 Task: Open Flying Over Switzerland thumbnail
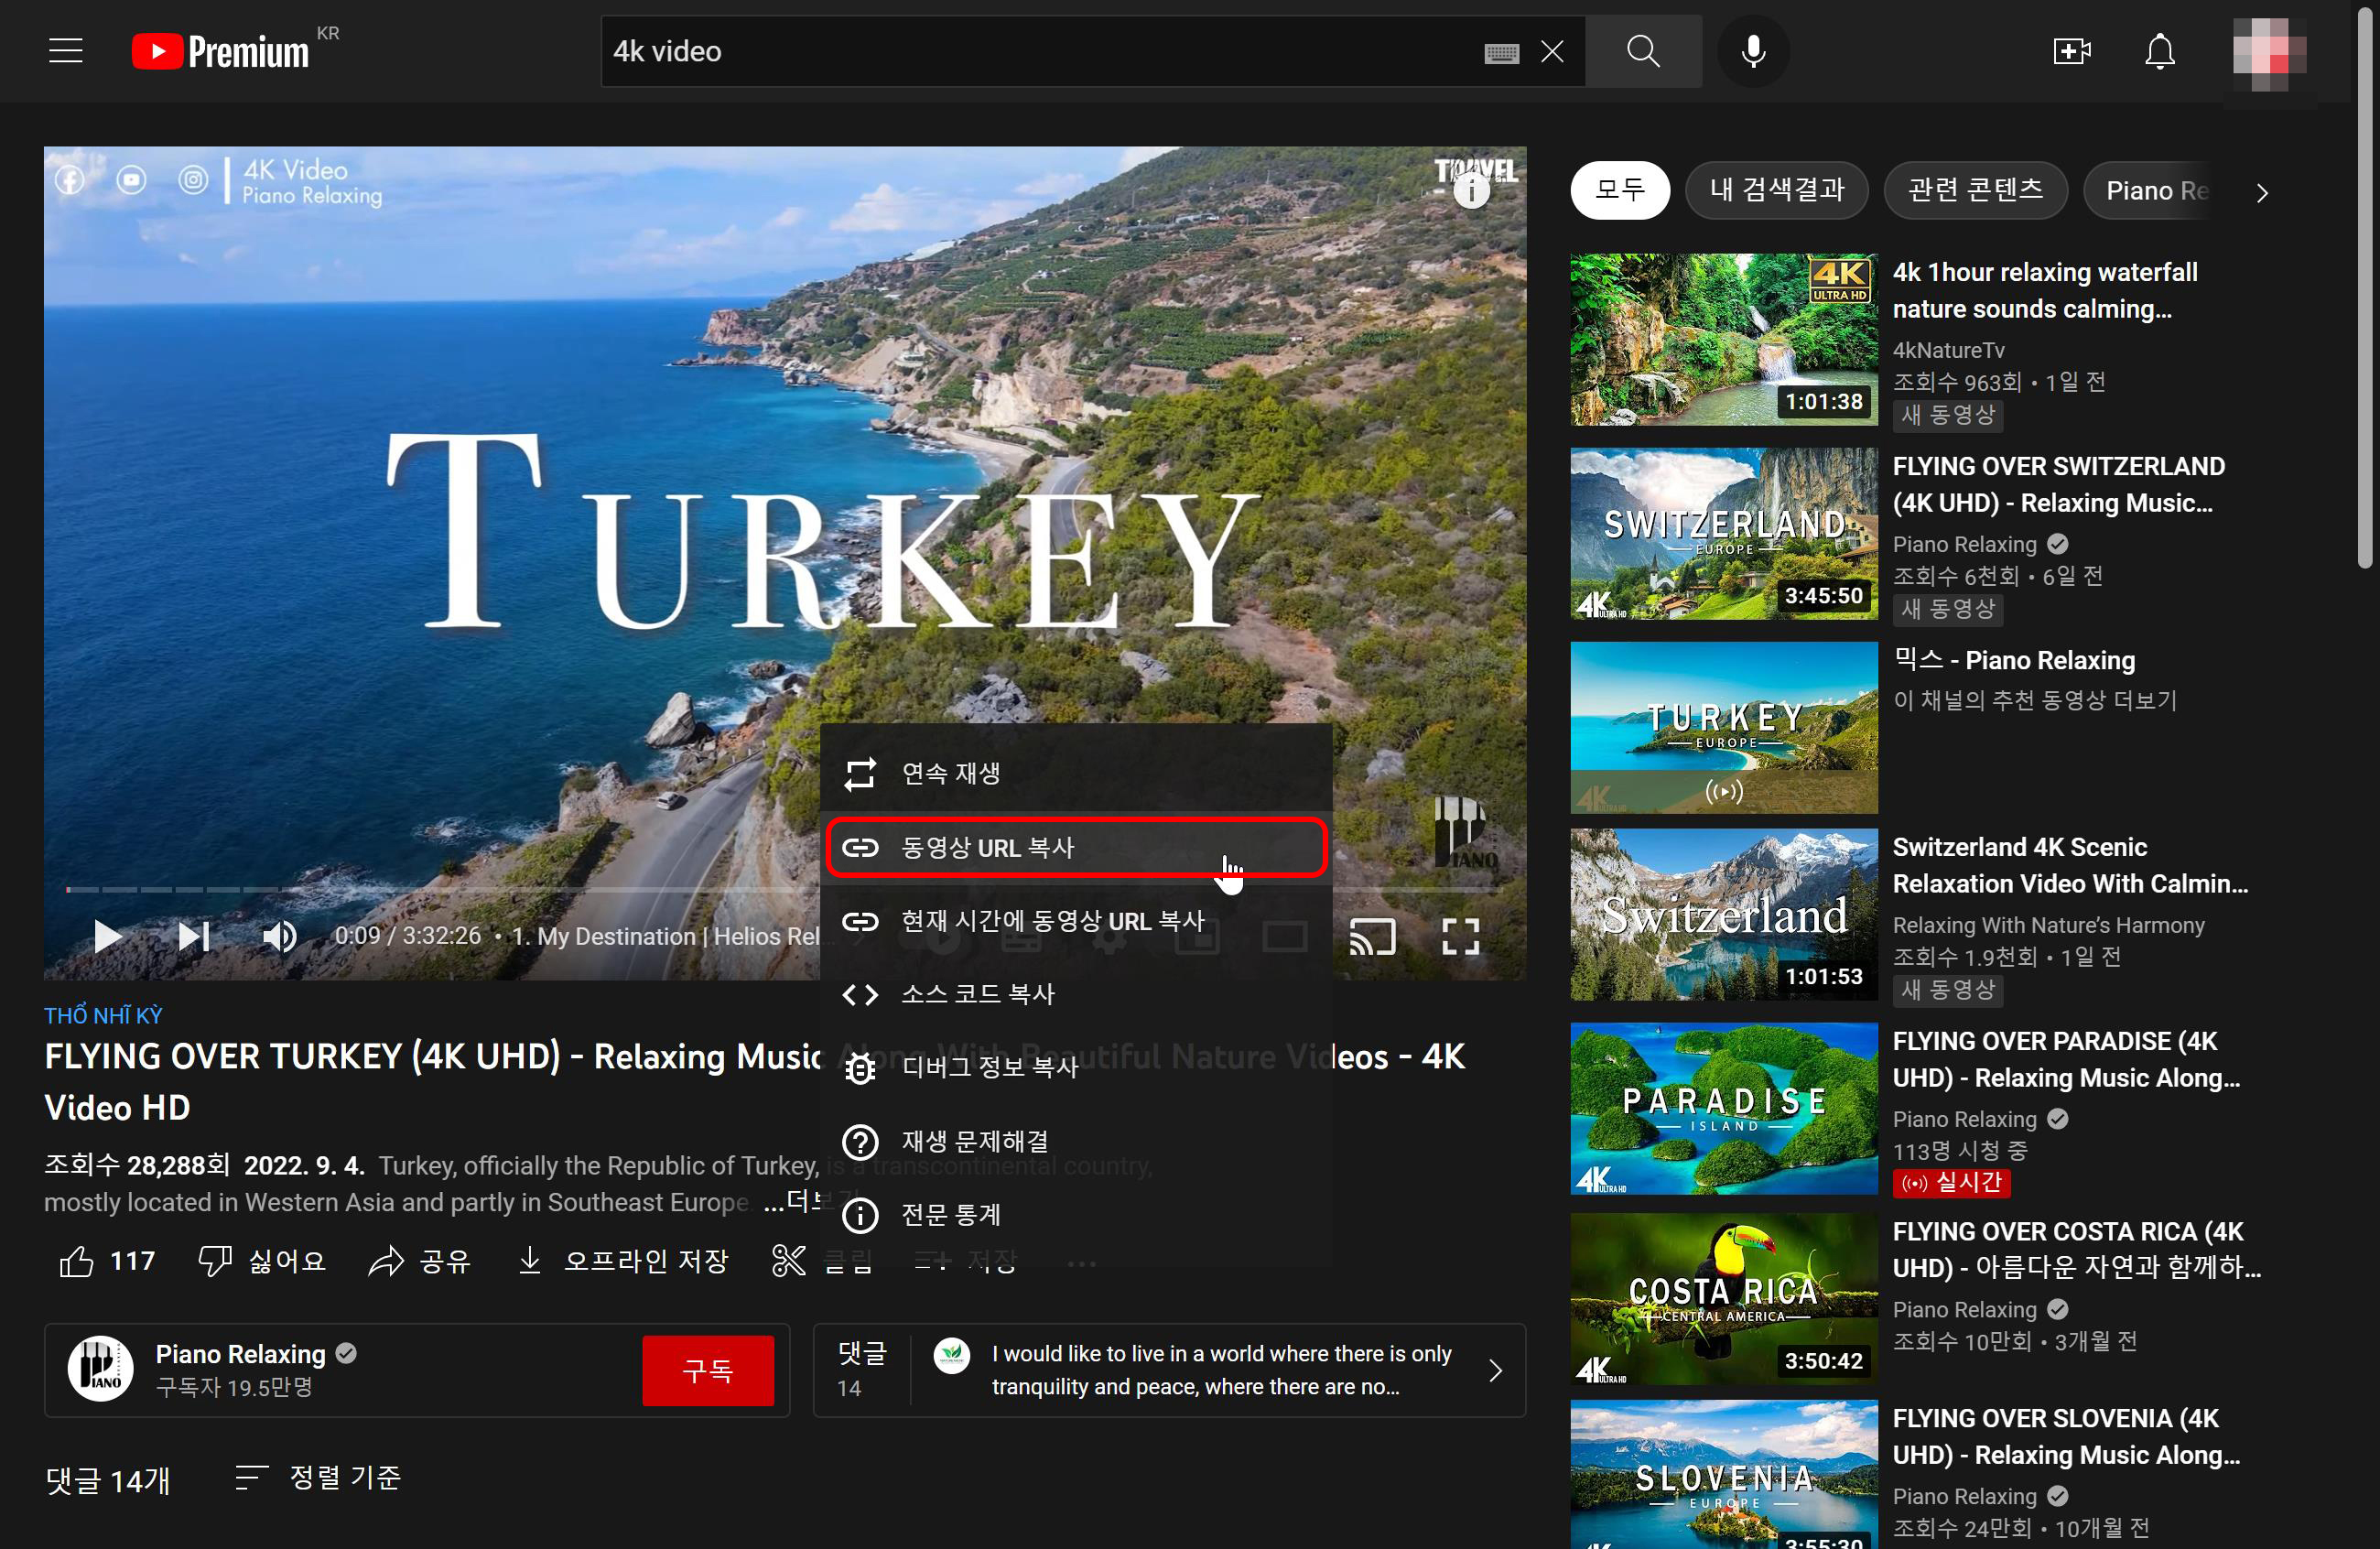[x=1724, y=533]
